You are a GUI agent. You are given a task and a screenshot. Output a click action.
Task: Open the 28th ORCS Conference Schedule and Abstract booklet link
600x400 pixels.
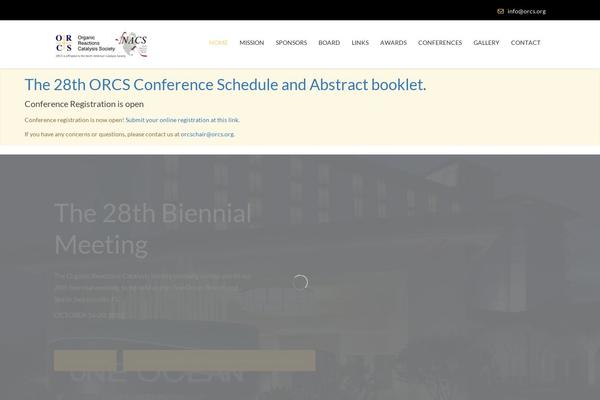click(224, 85)
